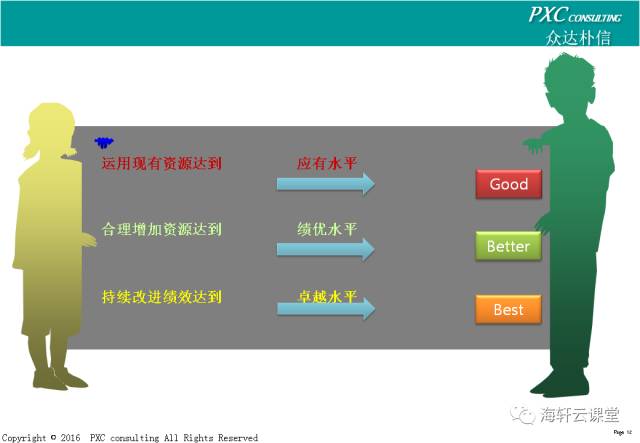
Task: Click the arrow beneath 绩优水平
Action: [325, 248]
